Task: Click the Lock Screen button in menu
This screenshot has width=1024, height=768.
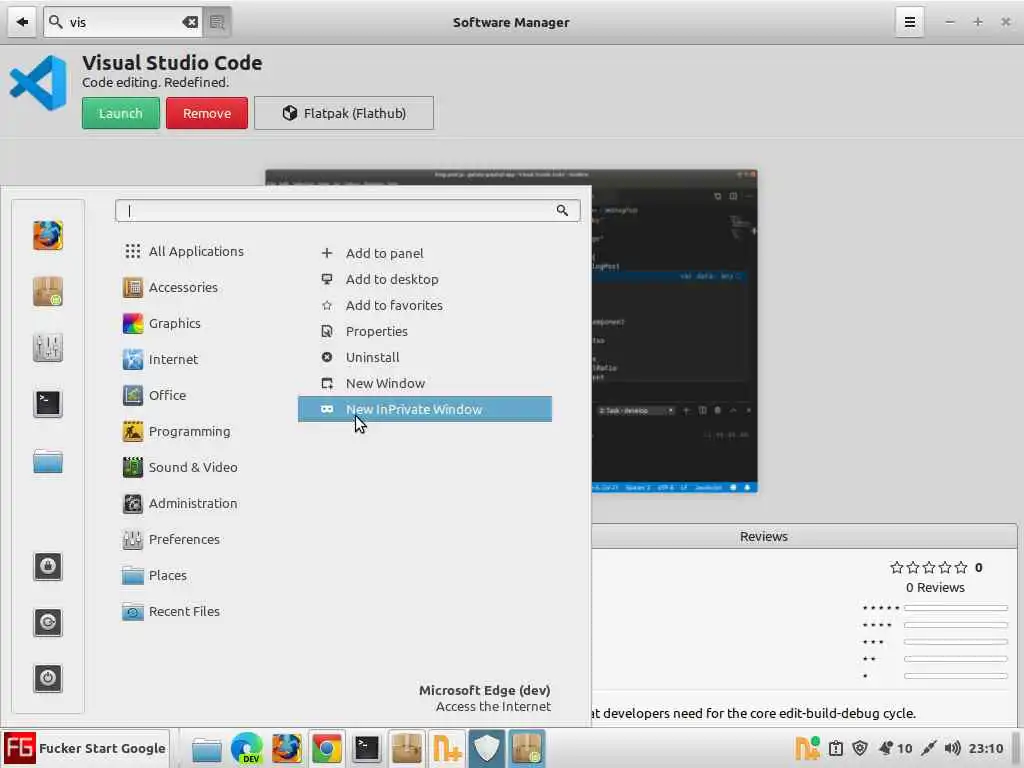Action: click(48, 566)
